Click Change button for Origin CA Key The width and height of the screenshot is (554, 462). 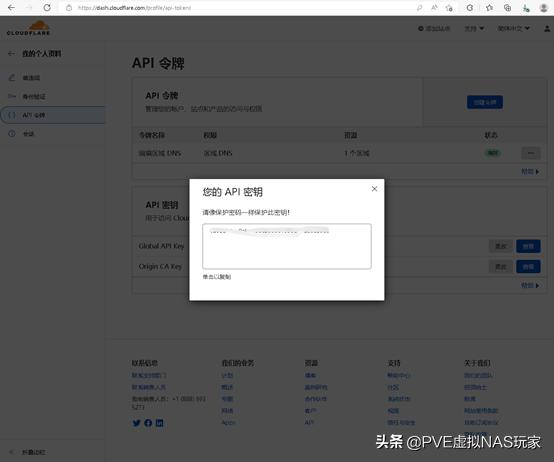click(x=500, y=267)
